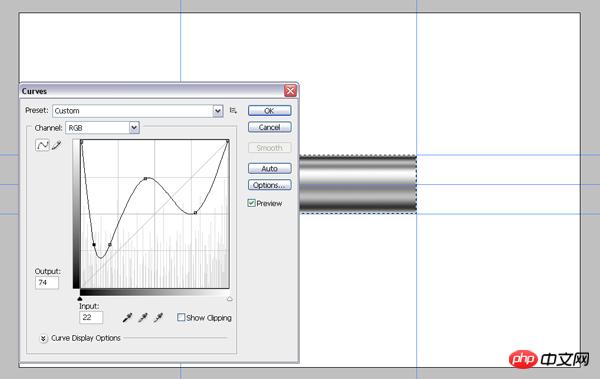The image size is (600, 379).
Task: Click the black point input slider triangle
Action: 80,299
